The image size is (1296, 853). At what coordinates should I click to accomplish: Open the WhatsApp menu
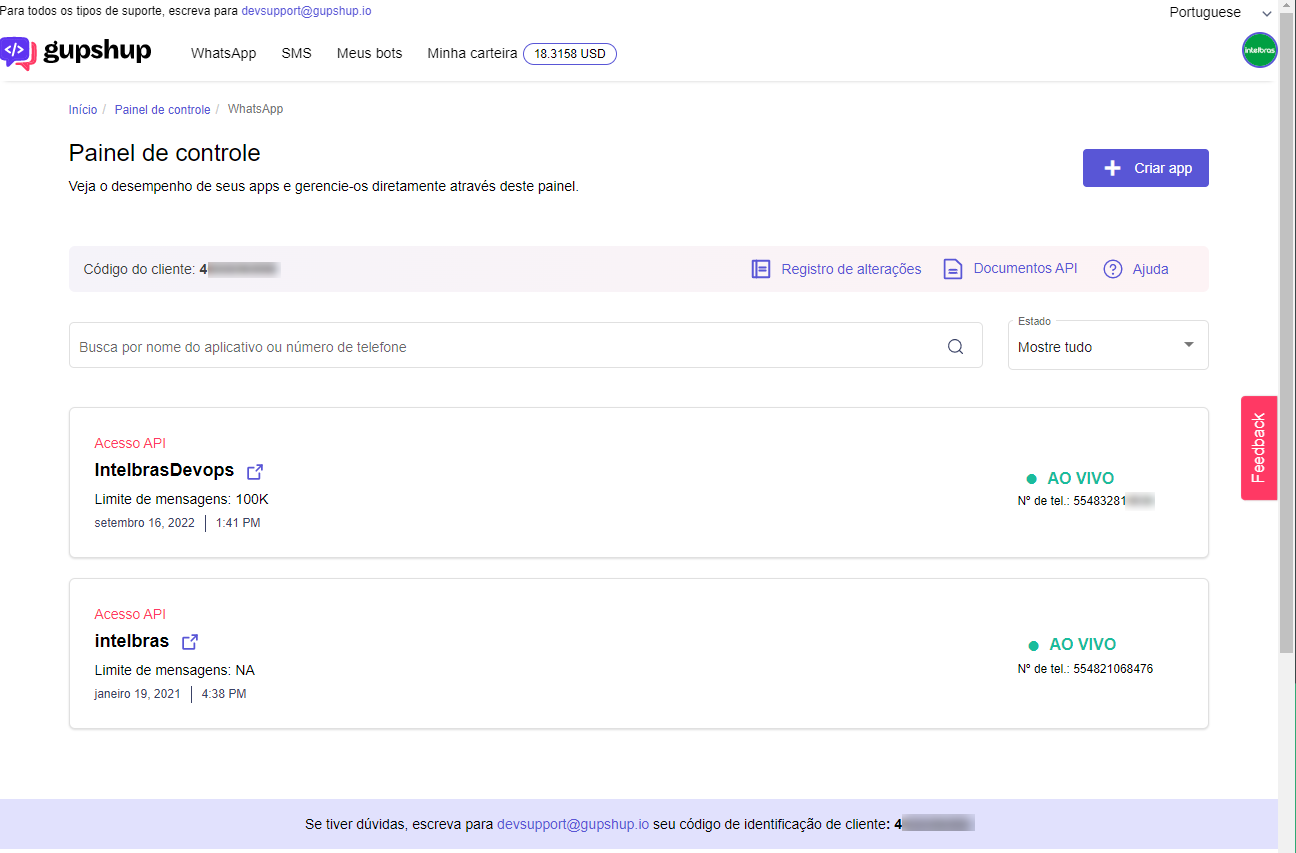point(224,53)
